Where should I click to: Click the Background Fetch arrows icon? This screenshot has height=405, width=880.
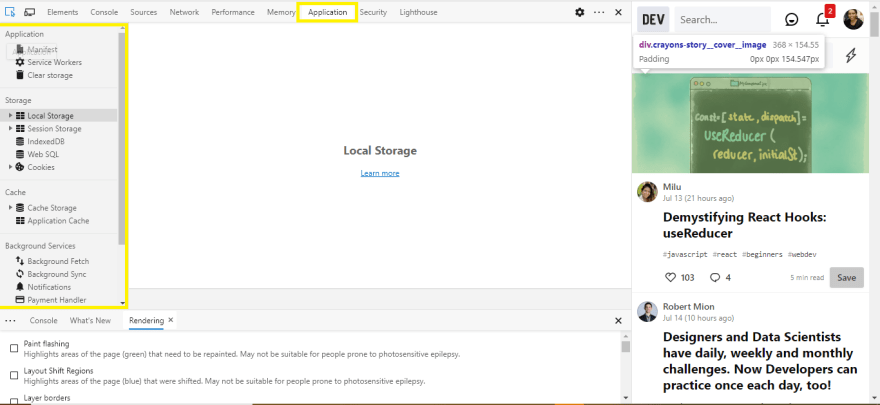coord(20,261)
